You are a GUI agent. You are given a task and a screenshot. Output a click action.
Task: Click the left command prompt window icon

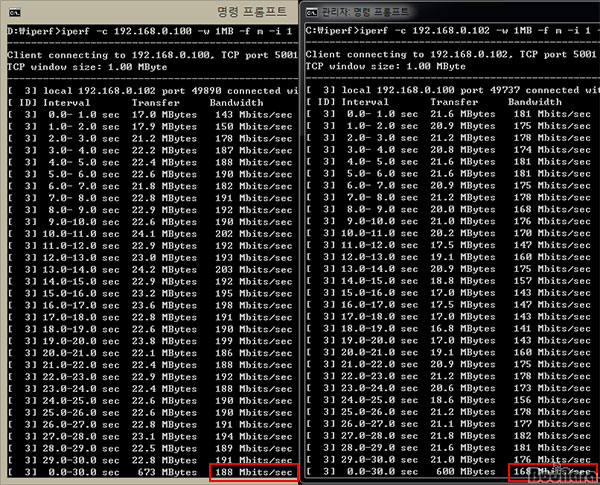15,13
